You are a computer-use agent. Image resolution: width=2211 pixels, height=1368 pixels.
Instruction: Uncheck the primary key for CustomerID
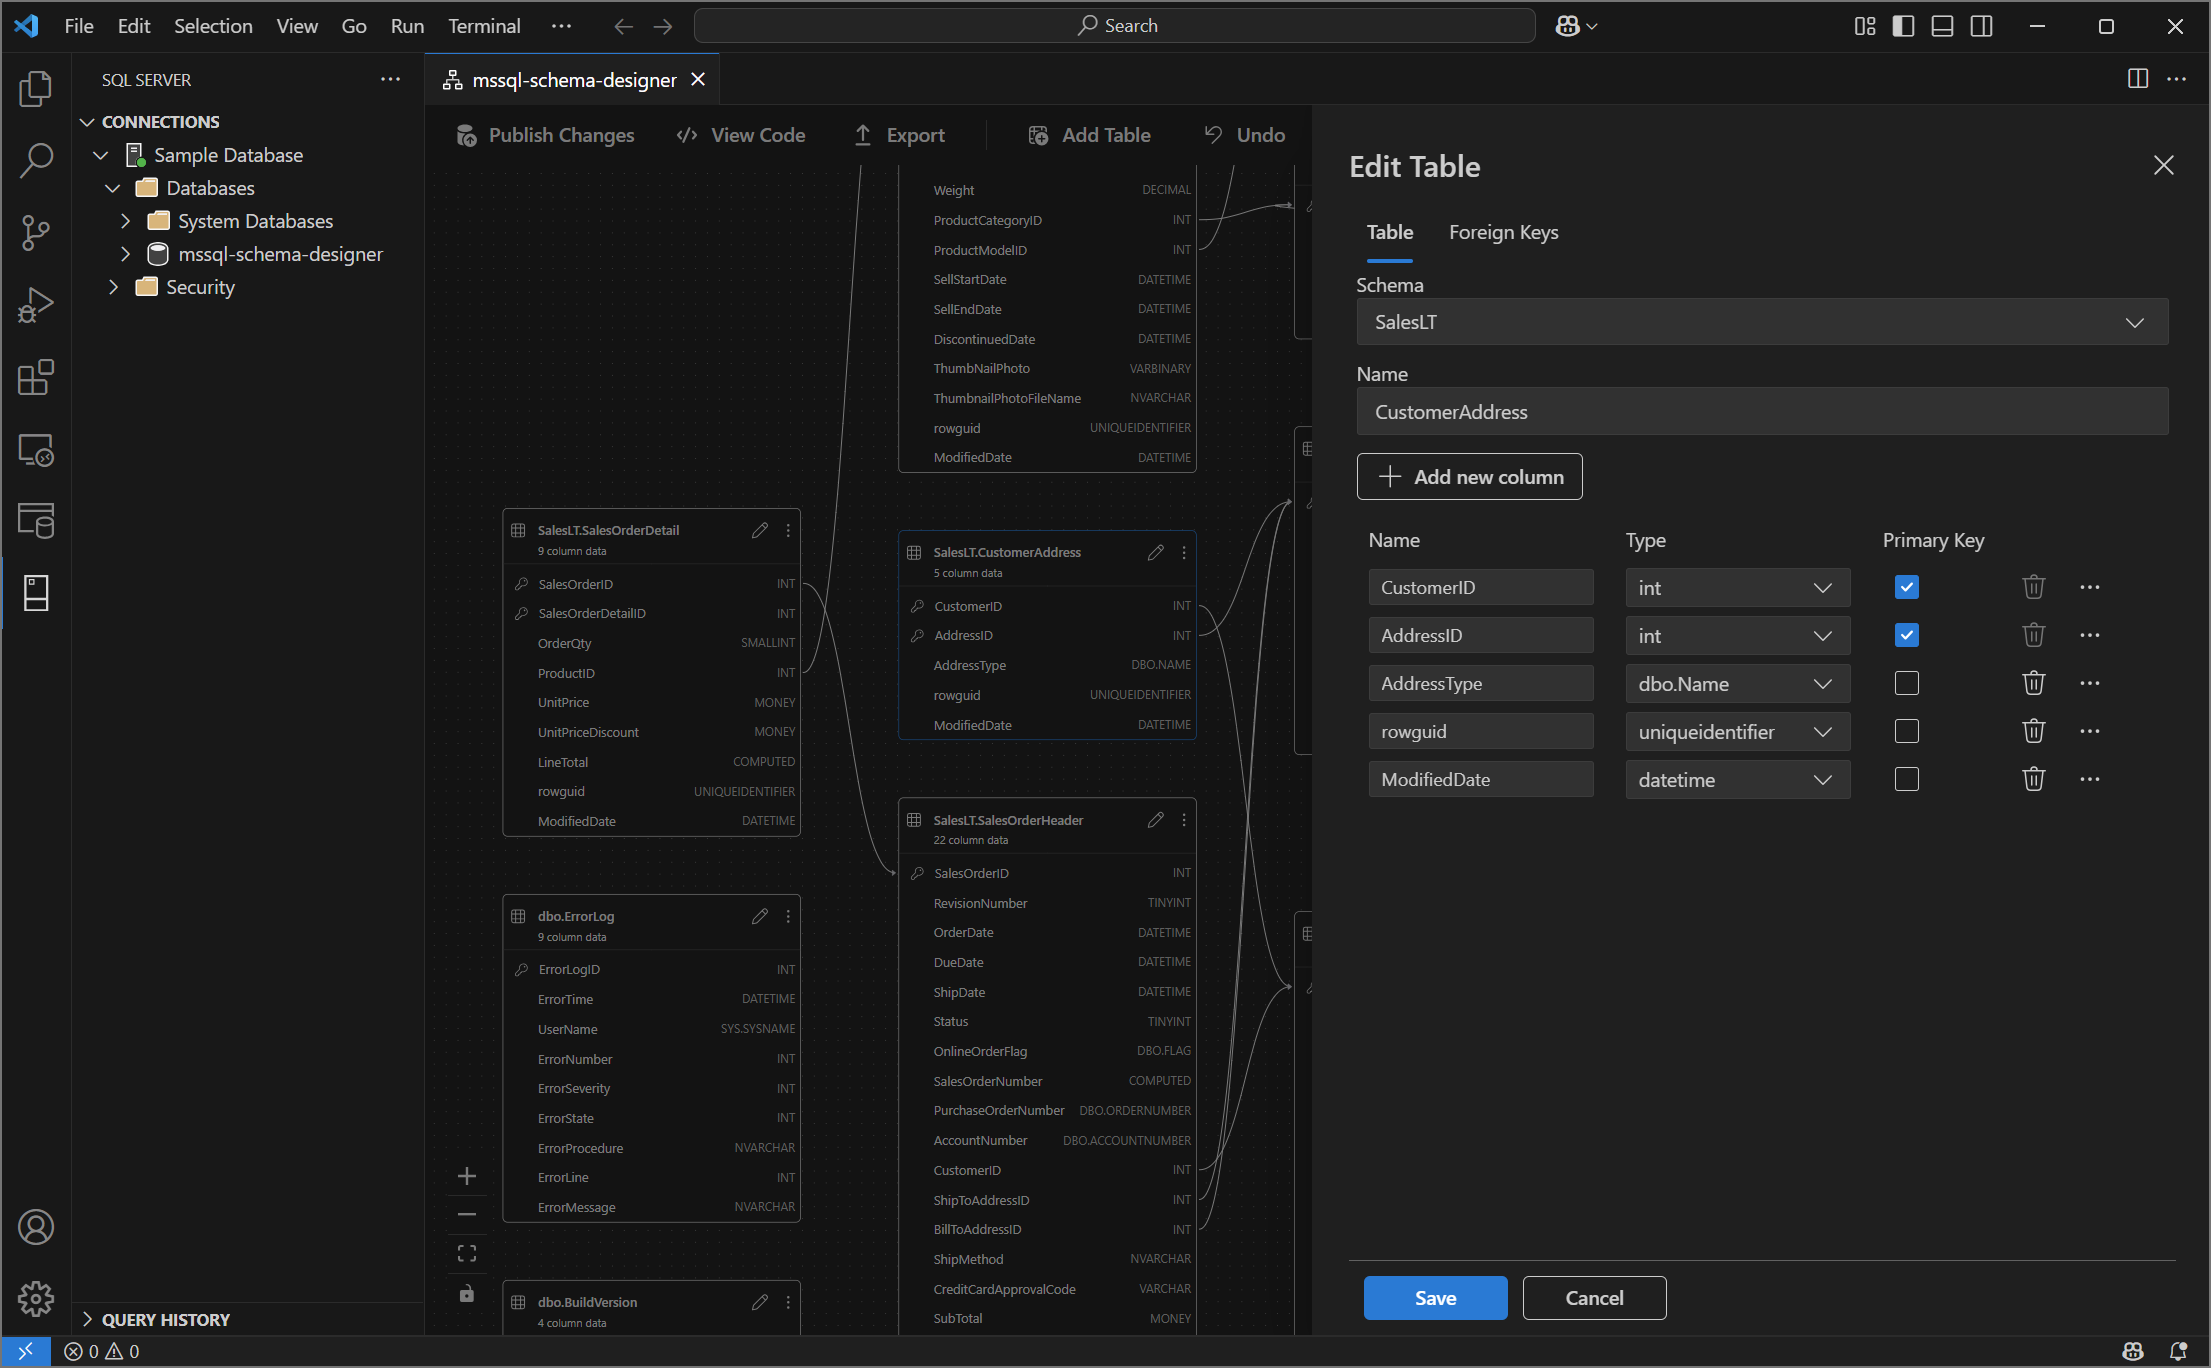click(1906, 587)
